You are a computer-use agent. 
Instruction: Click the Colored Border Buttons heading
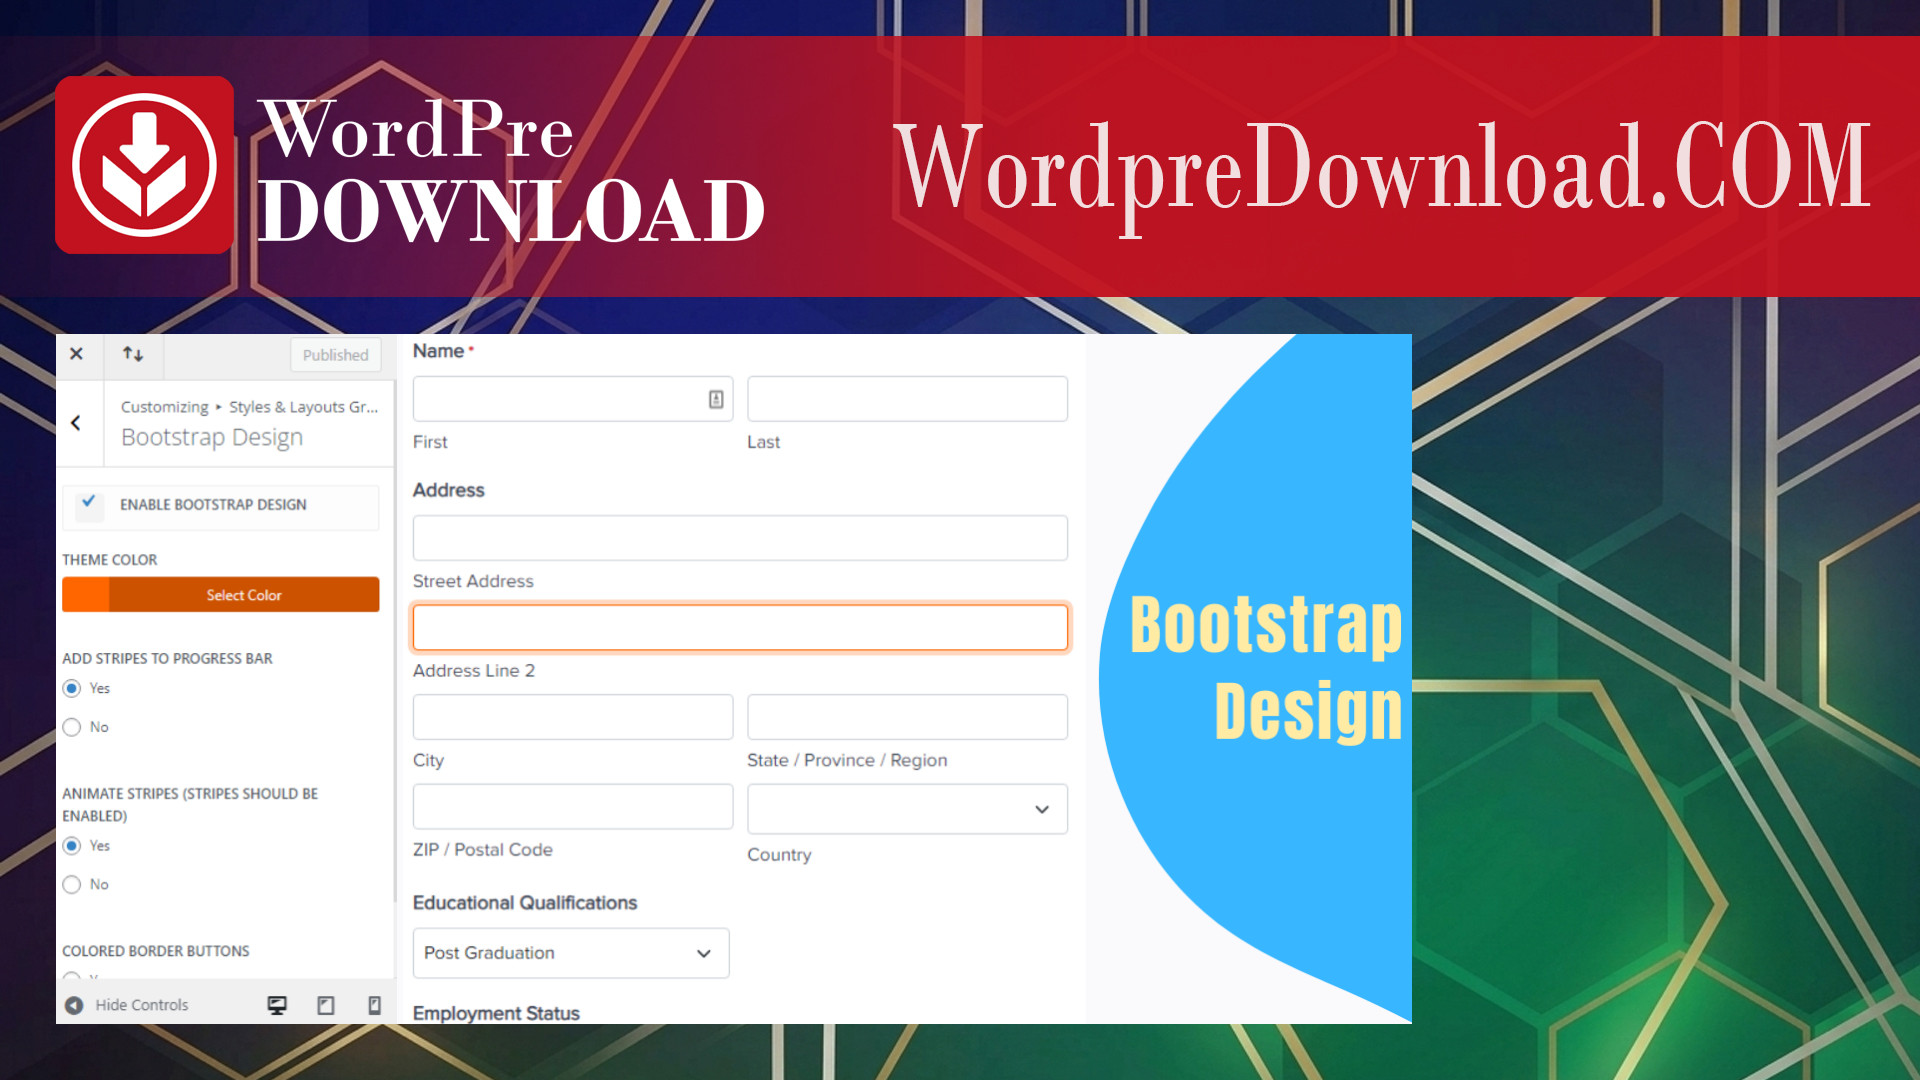(156, 951)
